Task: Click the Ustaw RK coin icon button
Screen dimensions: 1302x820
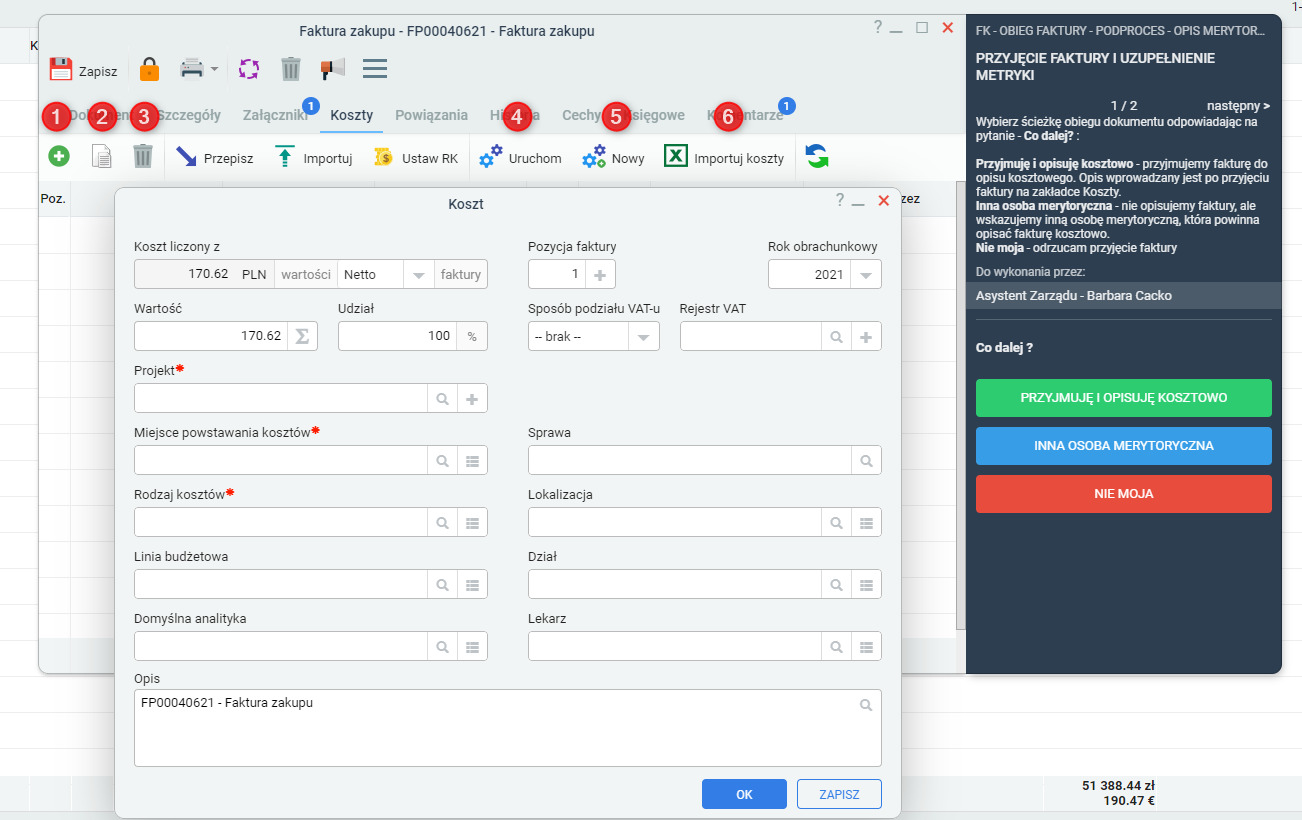Action: [415, 158]
